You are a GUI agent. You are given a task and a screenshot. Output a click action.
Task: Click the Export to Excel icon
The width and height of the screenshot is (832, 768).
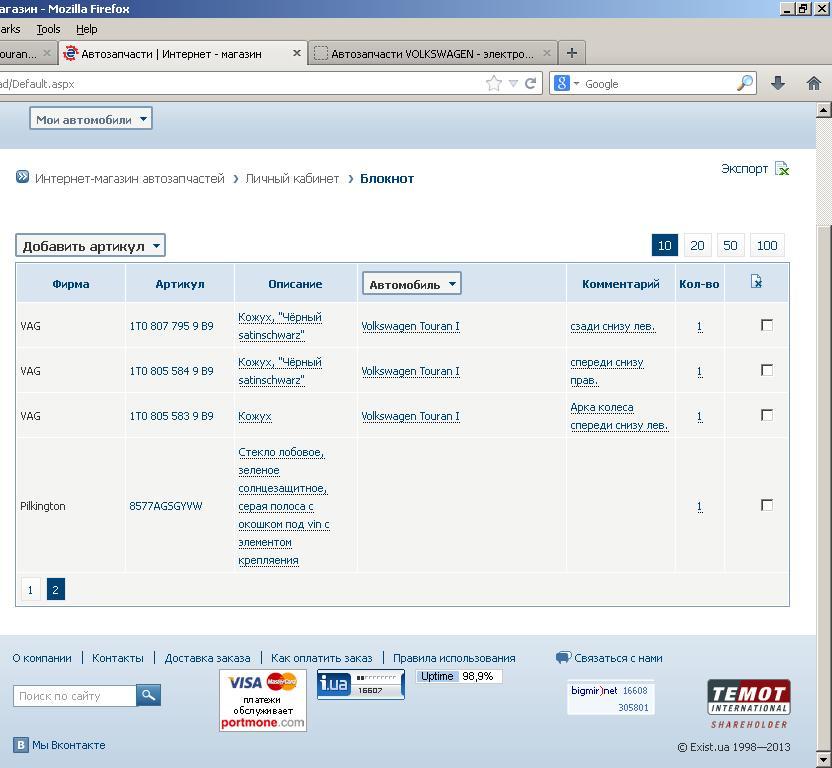pos(782,169)
